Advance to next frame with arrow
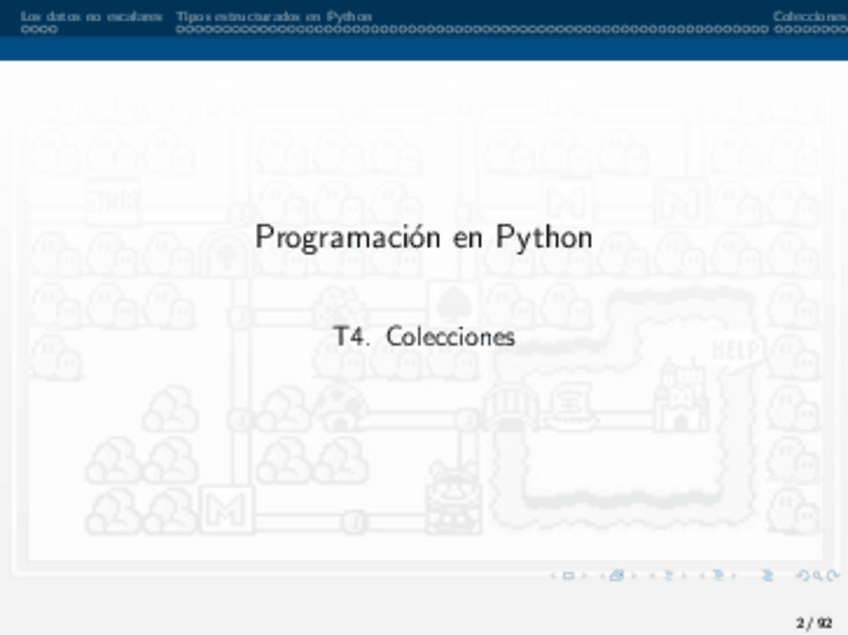This screenshot has height=635, width=848. click(x=632, y=575)
